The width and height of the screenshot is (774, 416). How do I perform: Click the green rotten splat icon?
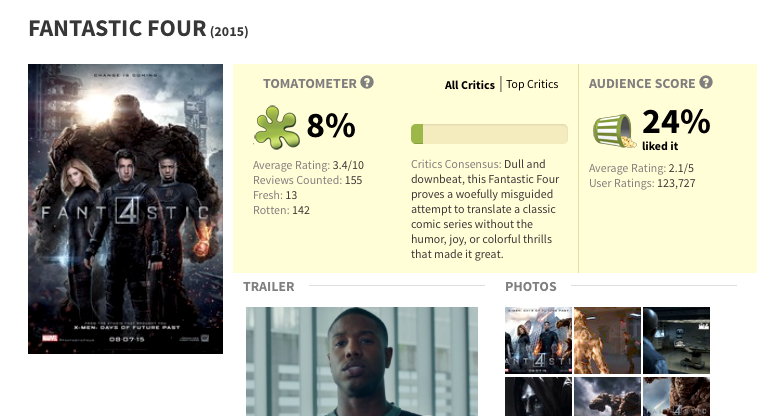point(276,127)
